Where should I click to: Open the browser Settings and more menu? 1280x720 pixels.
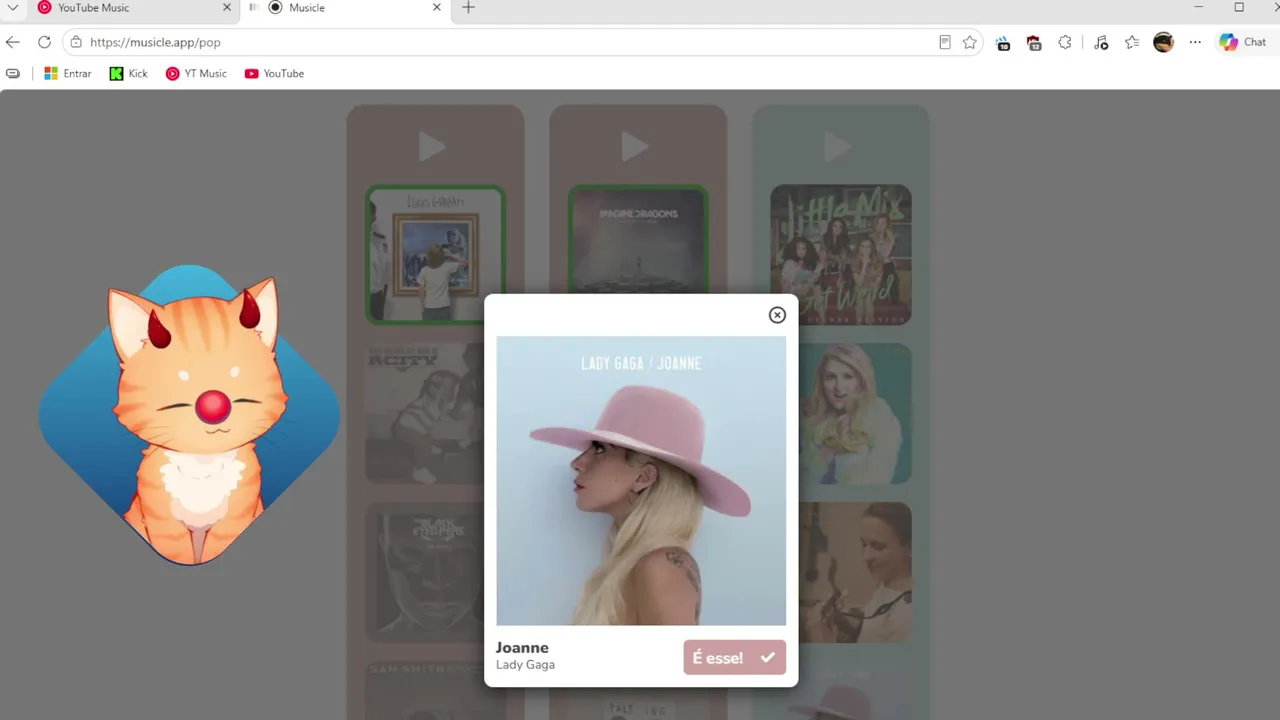[x=1195, y=42]
